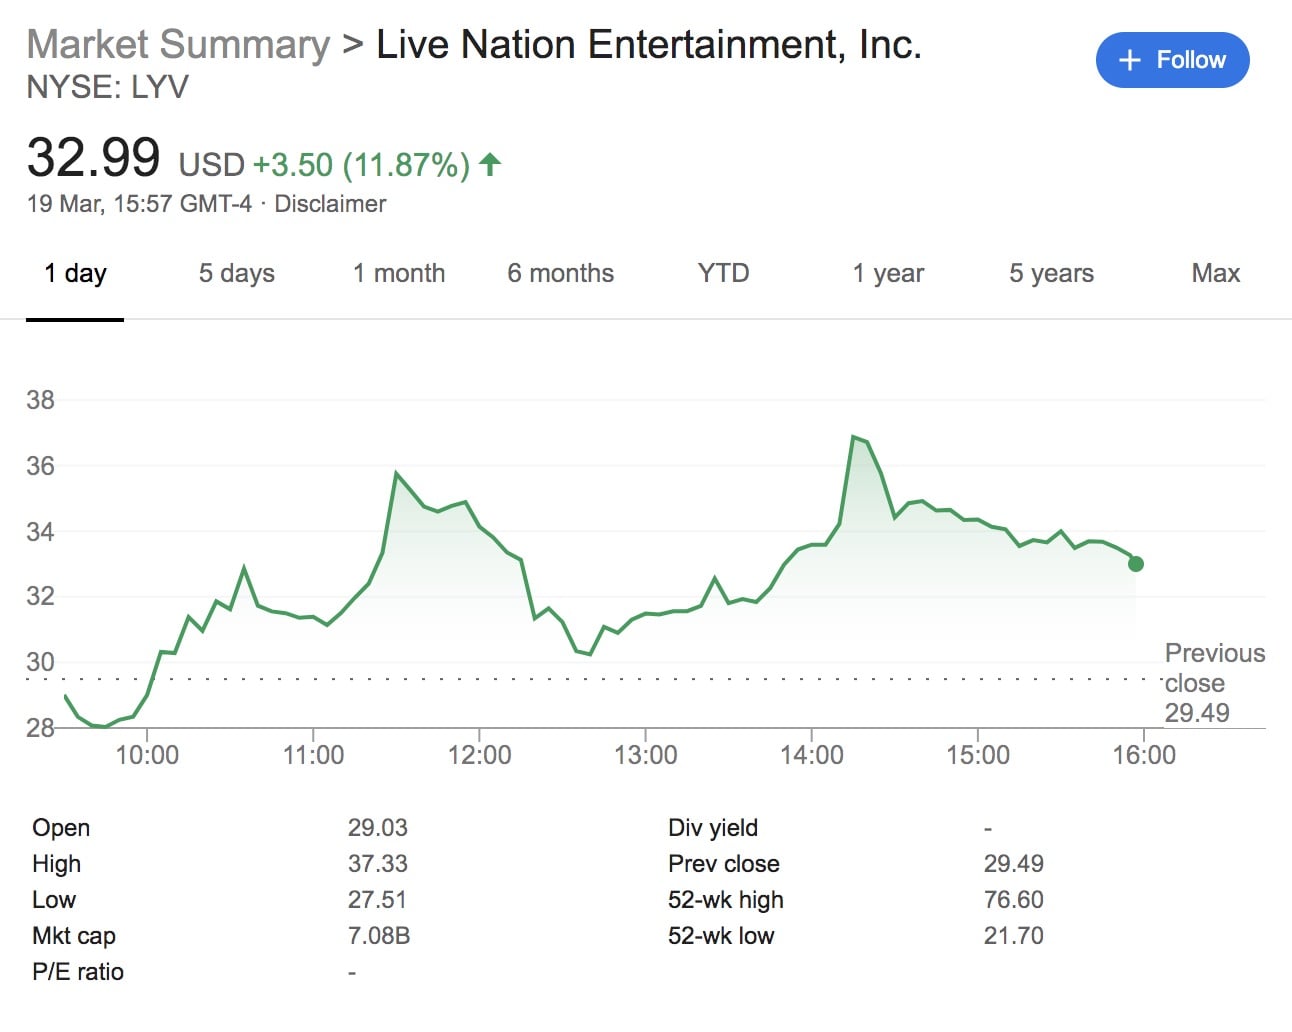Click the Market Summary breadcrumb
Screen dimensions: 1292x1032
(x=178, y=45)
